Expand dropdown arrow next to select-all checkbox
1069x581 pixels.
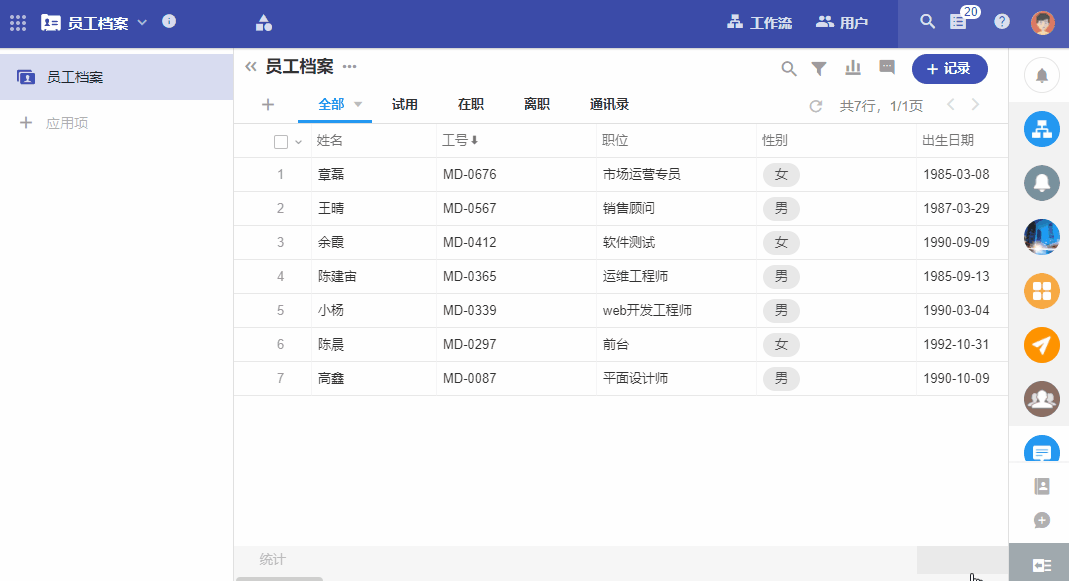coord(298,141)
